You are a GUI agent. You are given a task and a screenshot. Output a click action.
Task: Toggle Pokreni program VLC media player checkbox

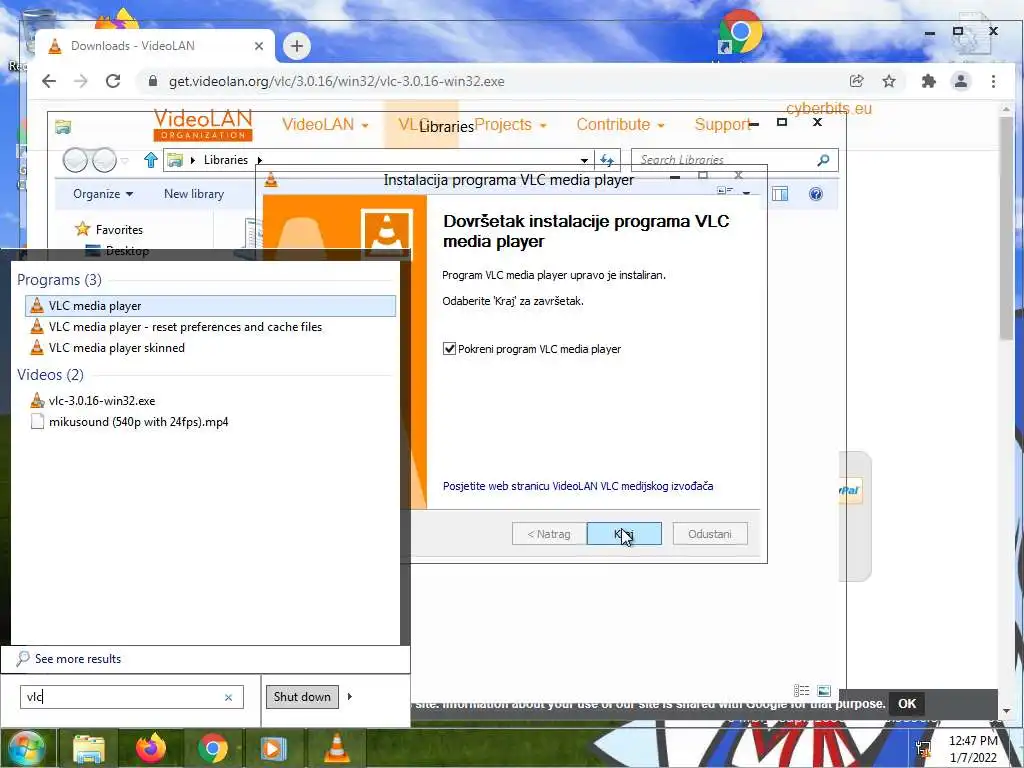[449, 349]
